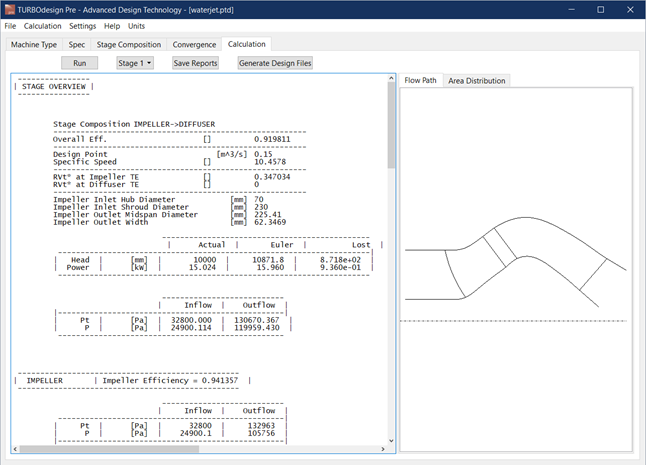Screen dimensions: 646x465
Task: Click the scroll down arrow of report
Action: [x=391, y=441]
